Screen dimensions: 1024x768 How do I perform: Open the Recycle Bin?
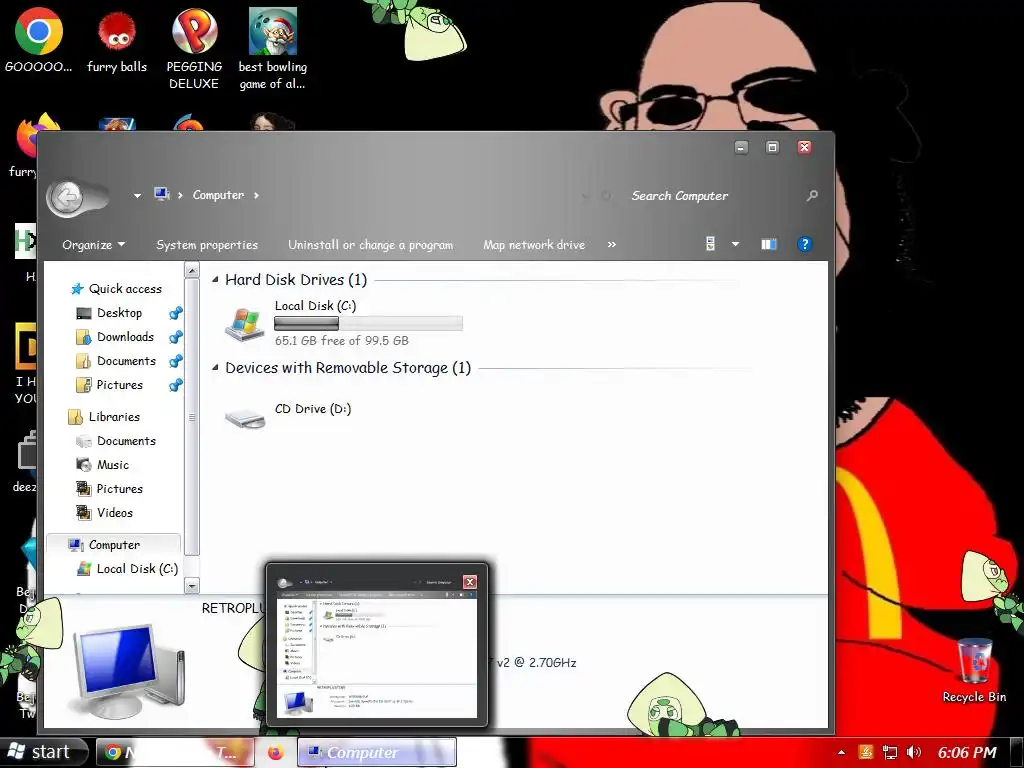click(974, 671)
